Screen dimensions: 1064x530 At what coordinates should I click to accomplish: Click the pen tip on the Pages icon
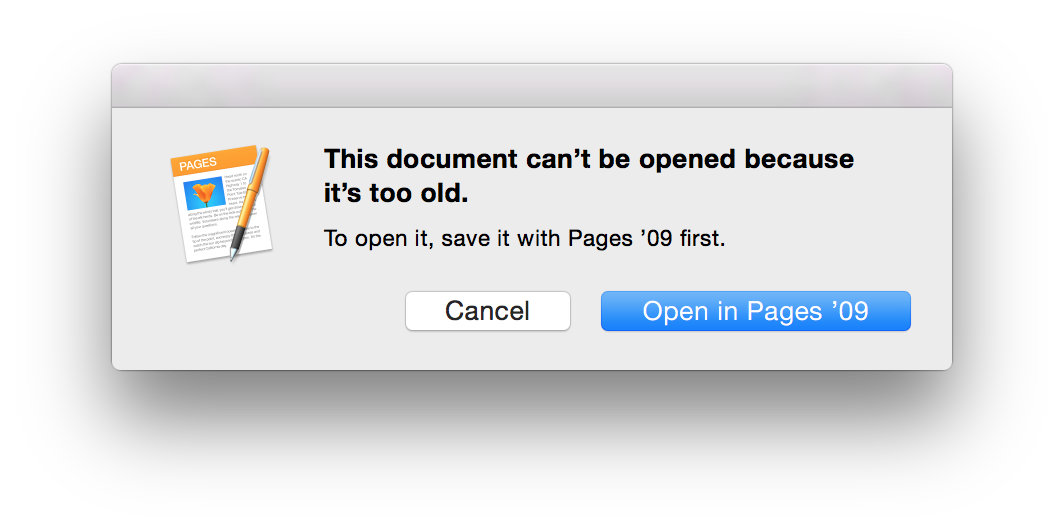pos(233,255)
